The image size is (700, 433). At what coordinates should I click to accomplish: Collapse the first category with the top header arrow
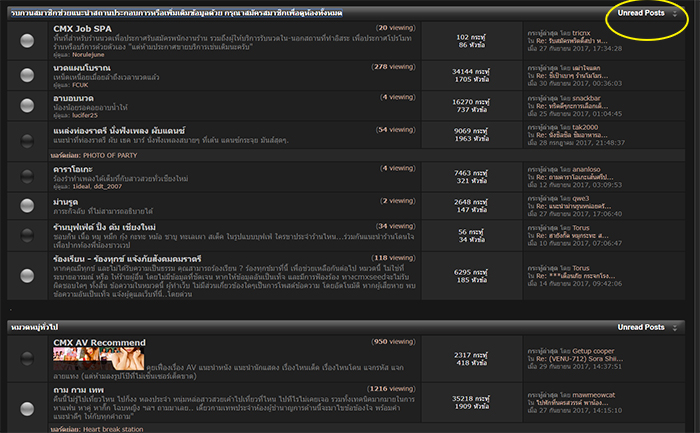675,13
